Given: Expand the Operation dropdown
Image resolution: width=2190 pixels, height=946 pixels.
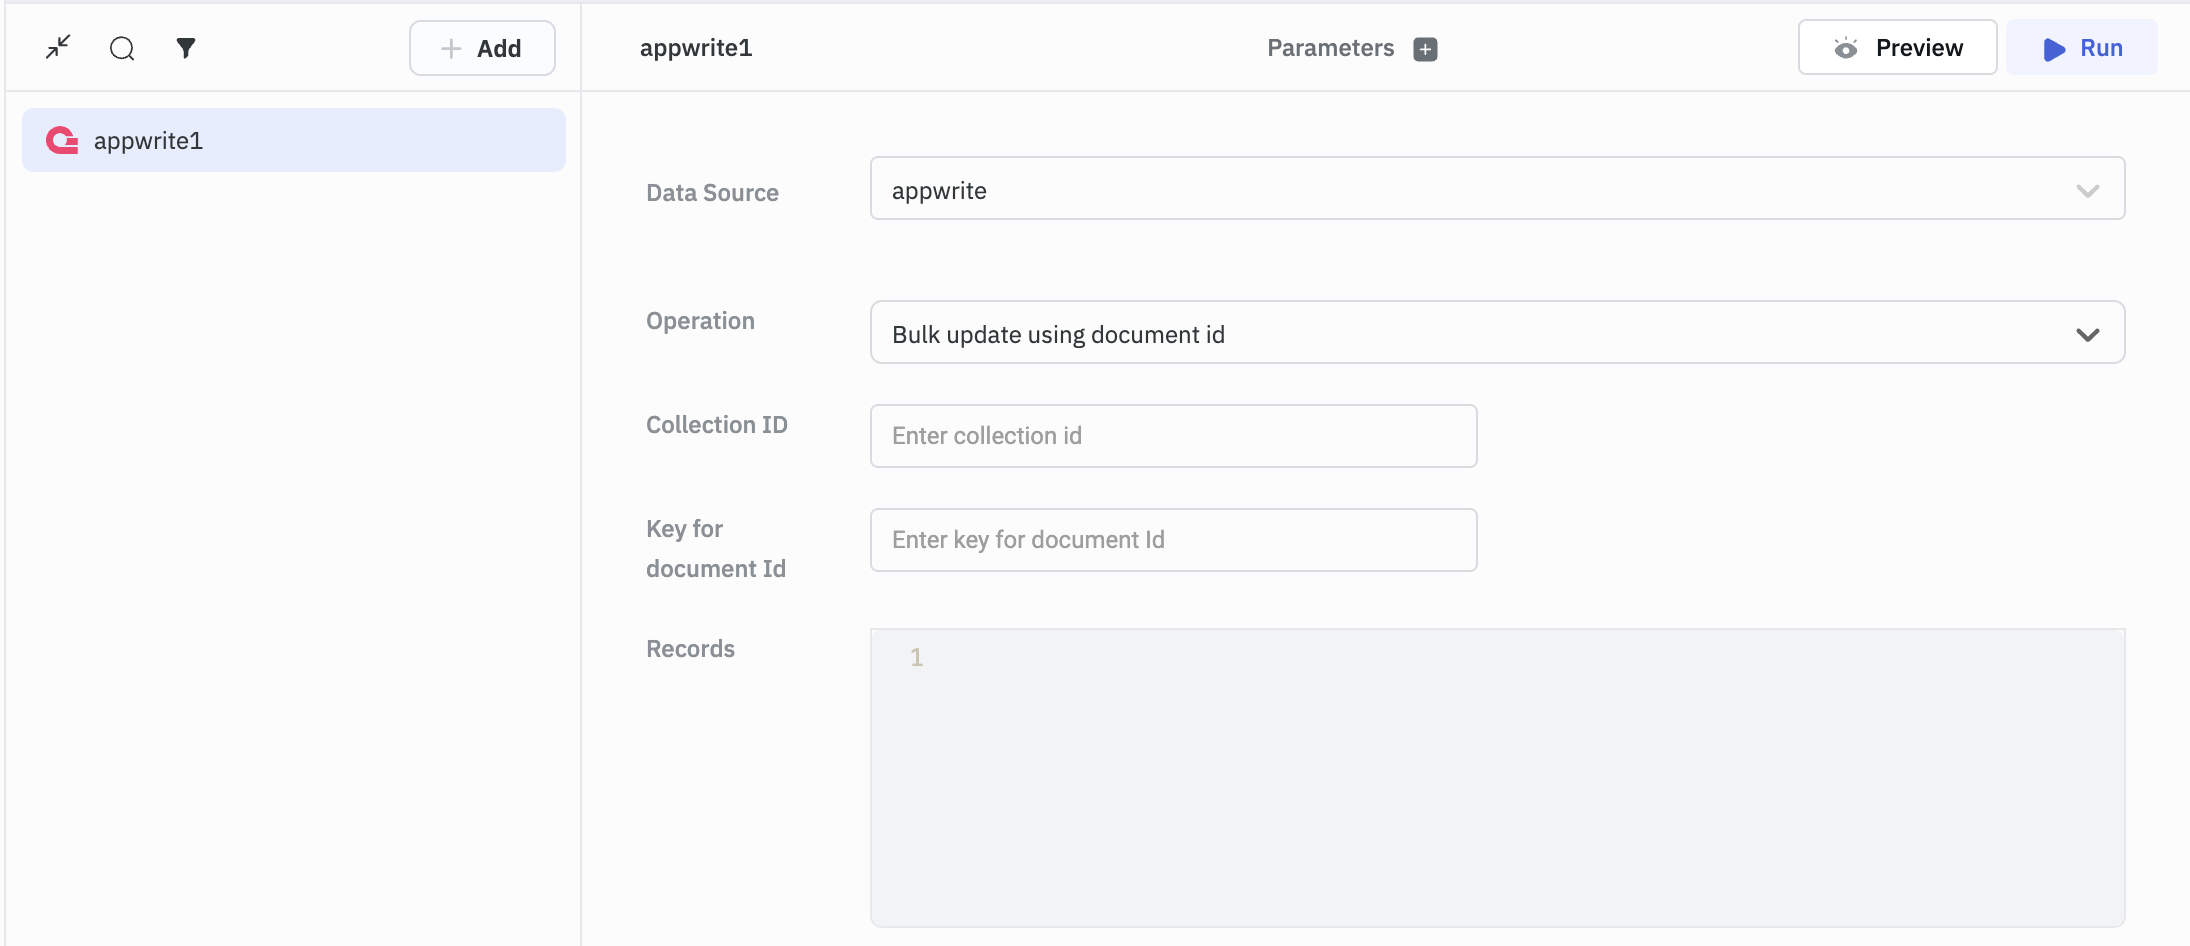Looking at the screenshot, I should pos(1470,333).
